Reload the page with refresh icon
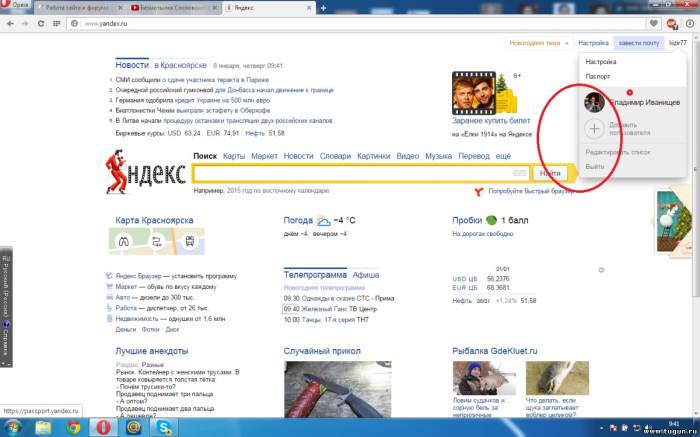Viewport: 700px width, 437px height. click(x=41, y=24)
